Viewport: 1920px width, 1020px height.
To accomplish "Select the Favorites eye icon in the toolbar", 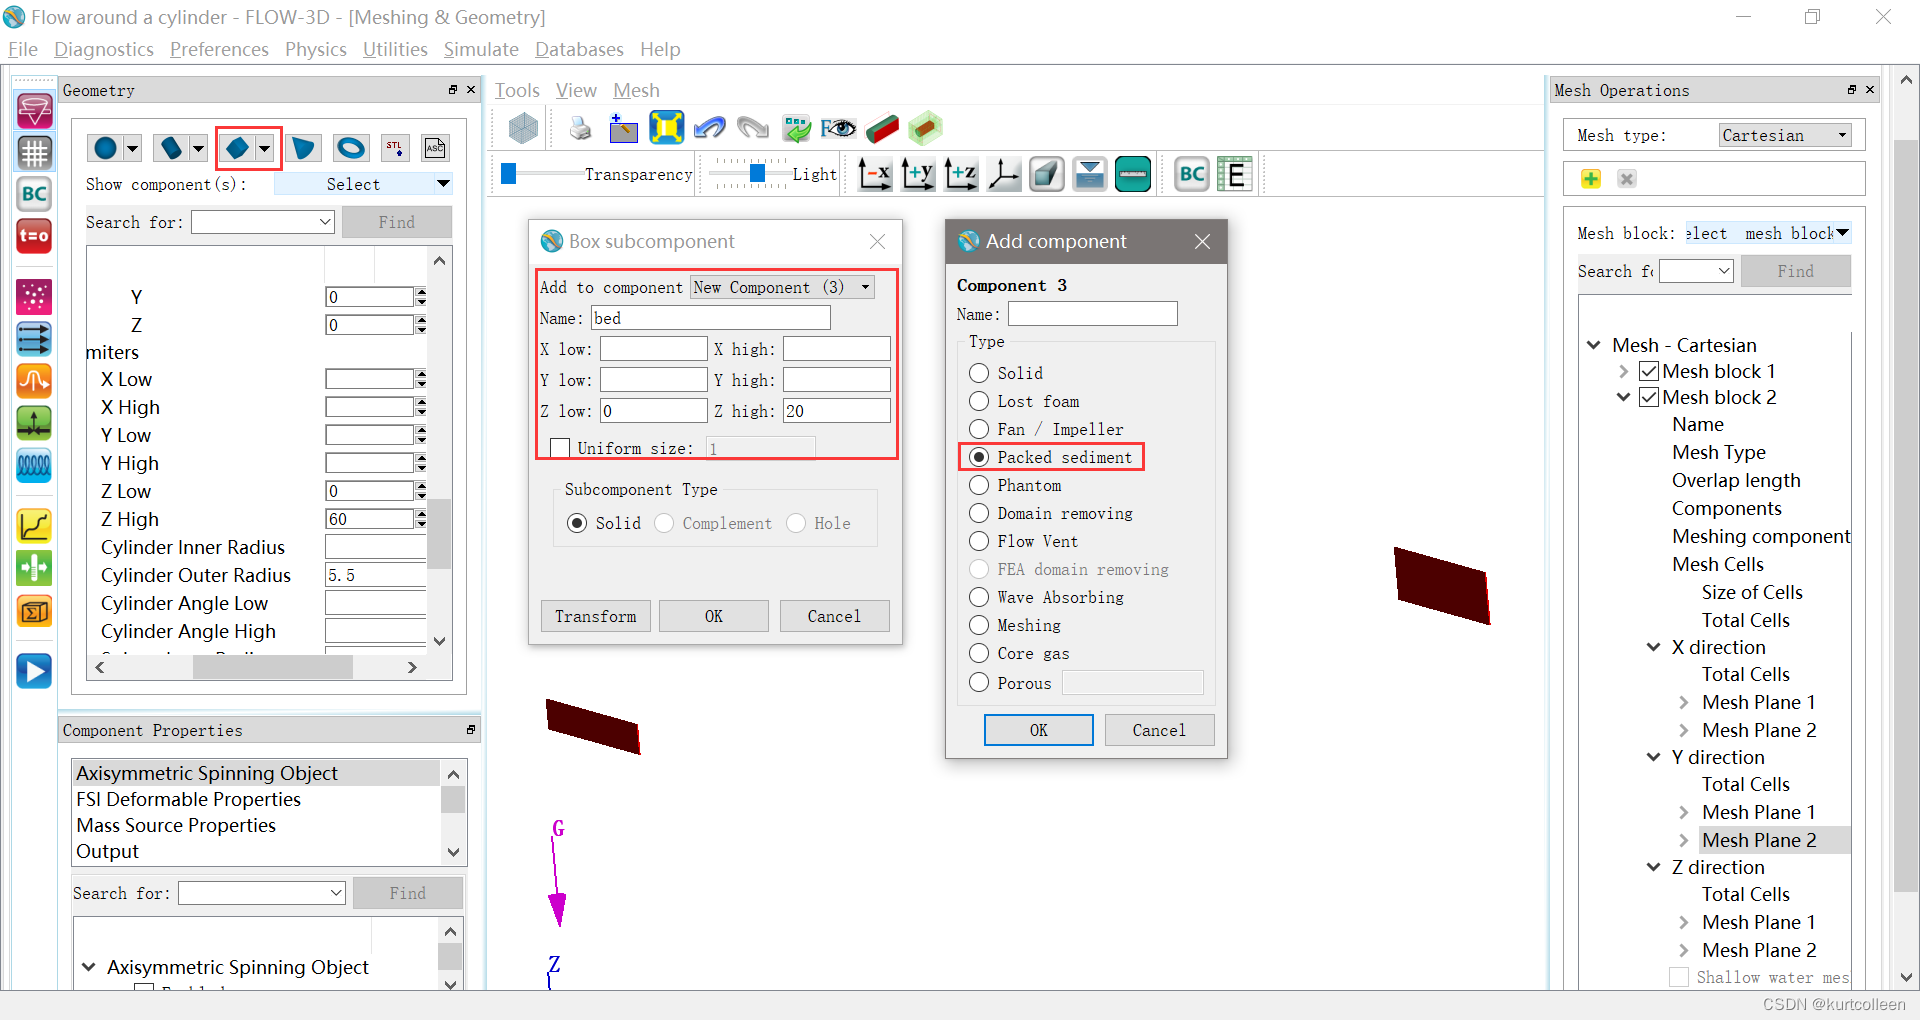I will (838, 129).
